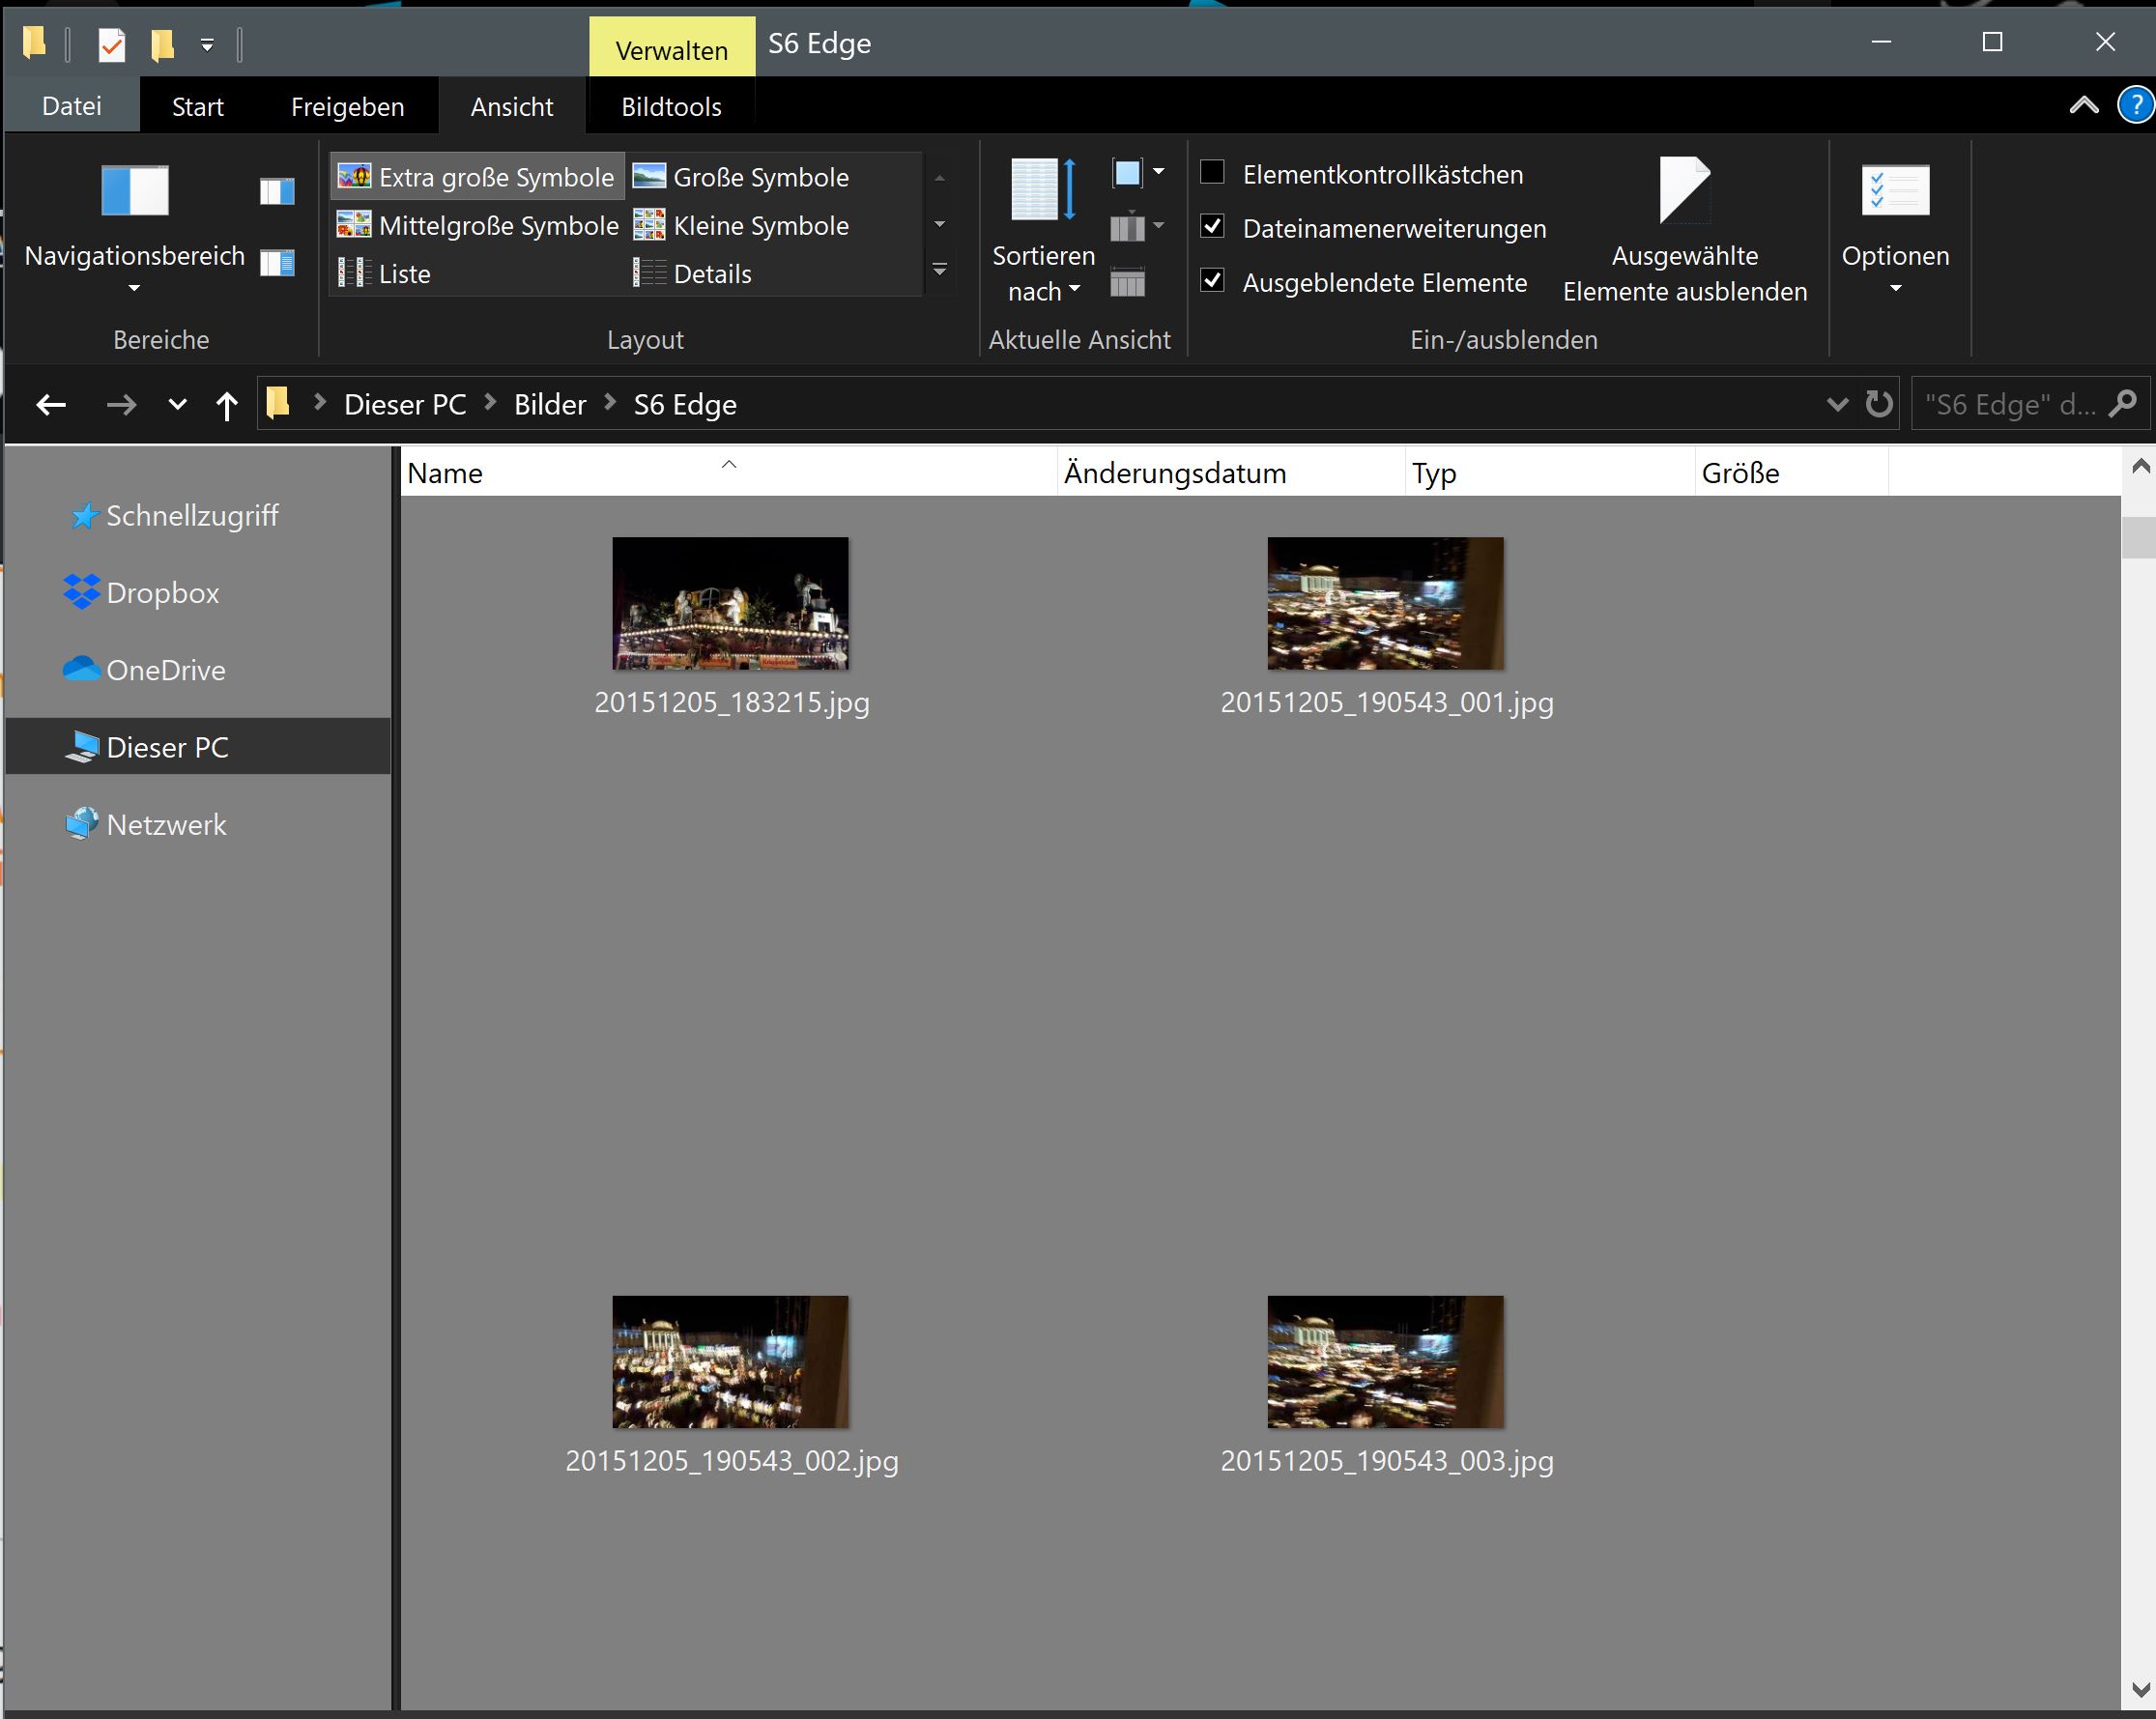
Task: Open recent locations dropdown arrow
Action: coord(177,405)
